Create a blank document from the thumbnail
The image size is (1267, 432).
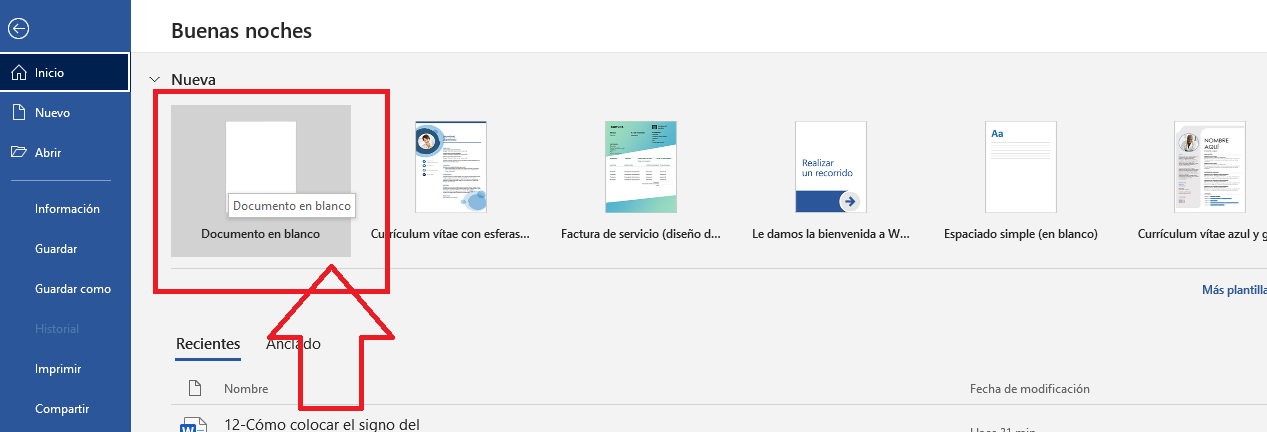pyautogui.click(x=261, y=180)
